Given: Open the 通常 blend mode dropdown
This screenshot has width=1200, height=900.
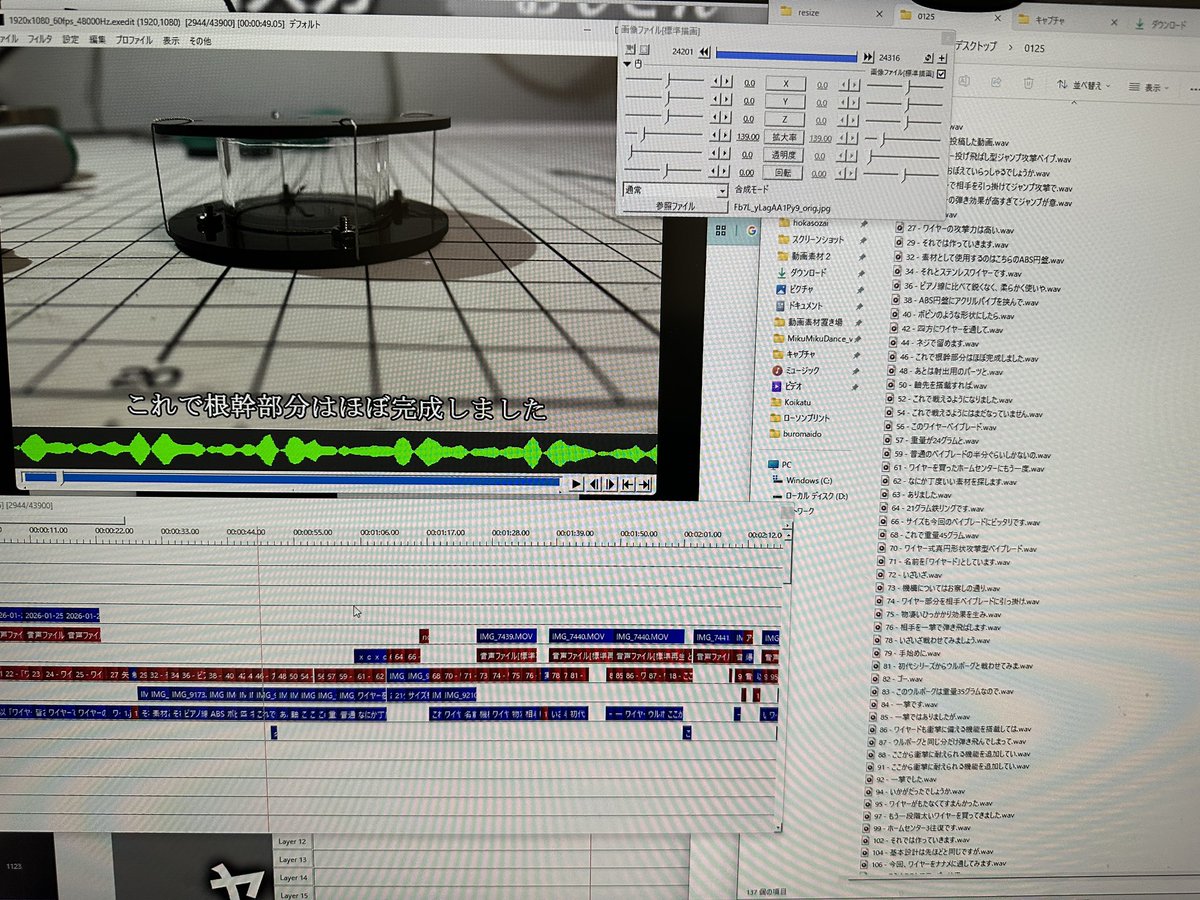Looking at the screenshot, I should (x=675, y=189).
